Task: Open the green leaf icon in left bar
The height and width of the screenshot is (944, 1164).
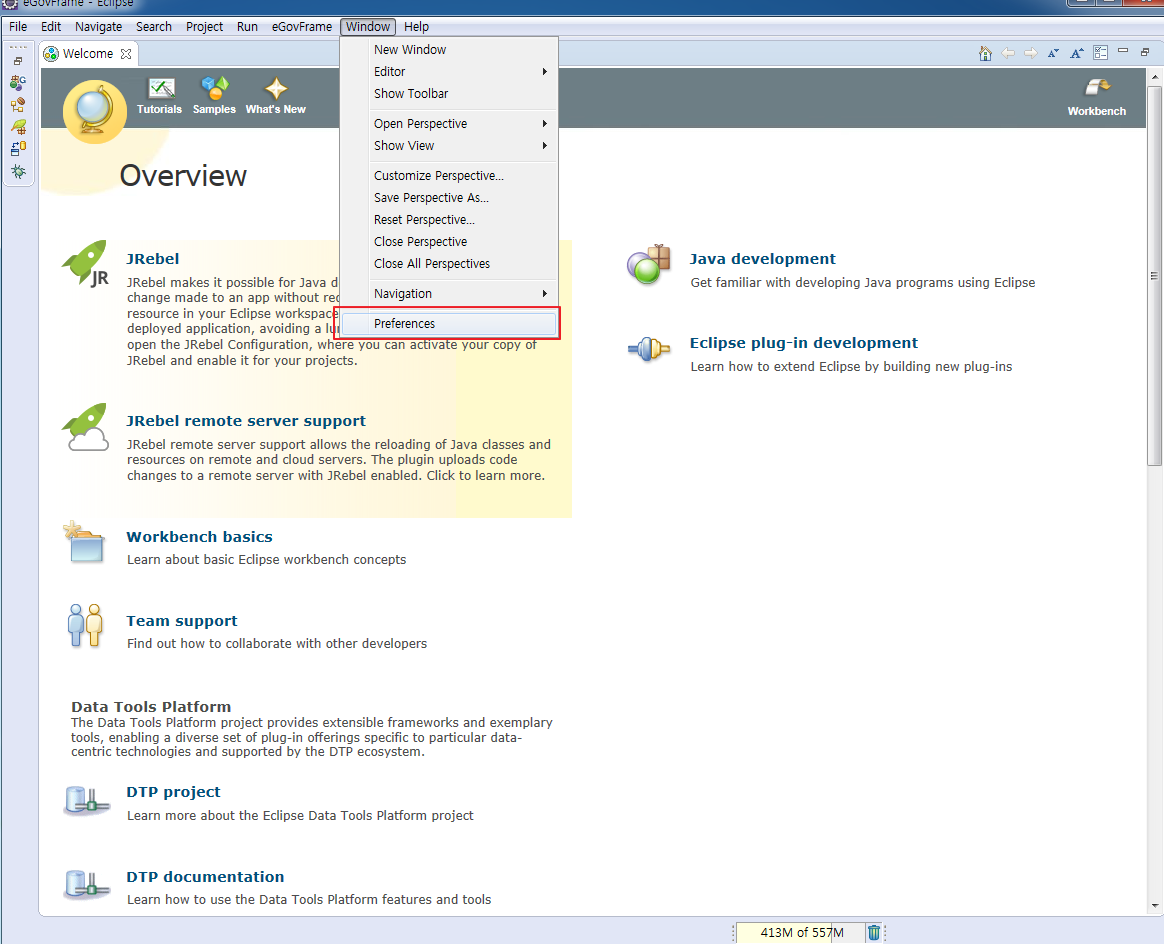Action: point(19,127)
